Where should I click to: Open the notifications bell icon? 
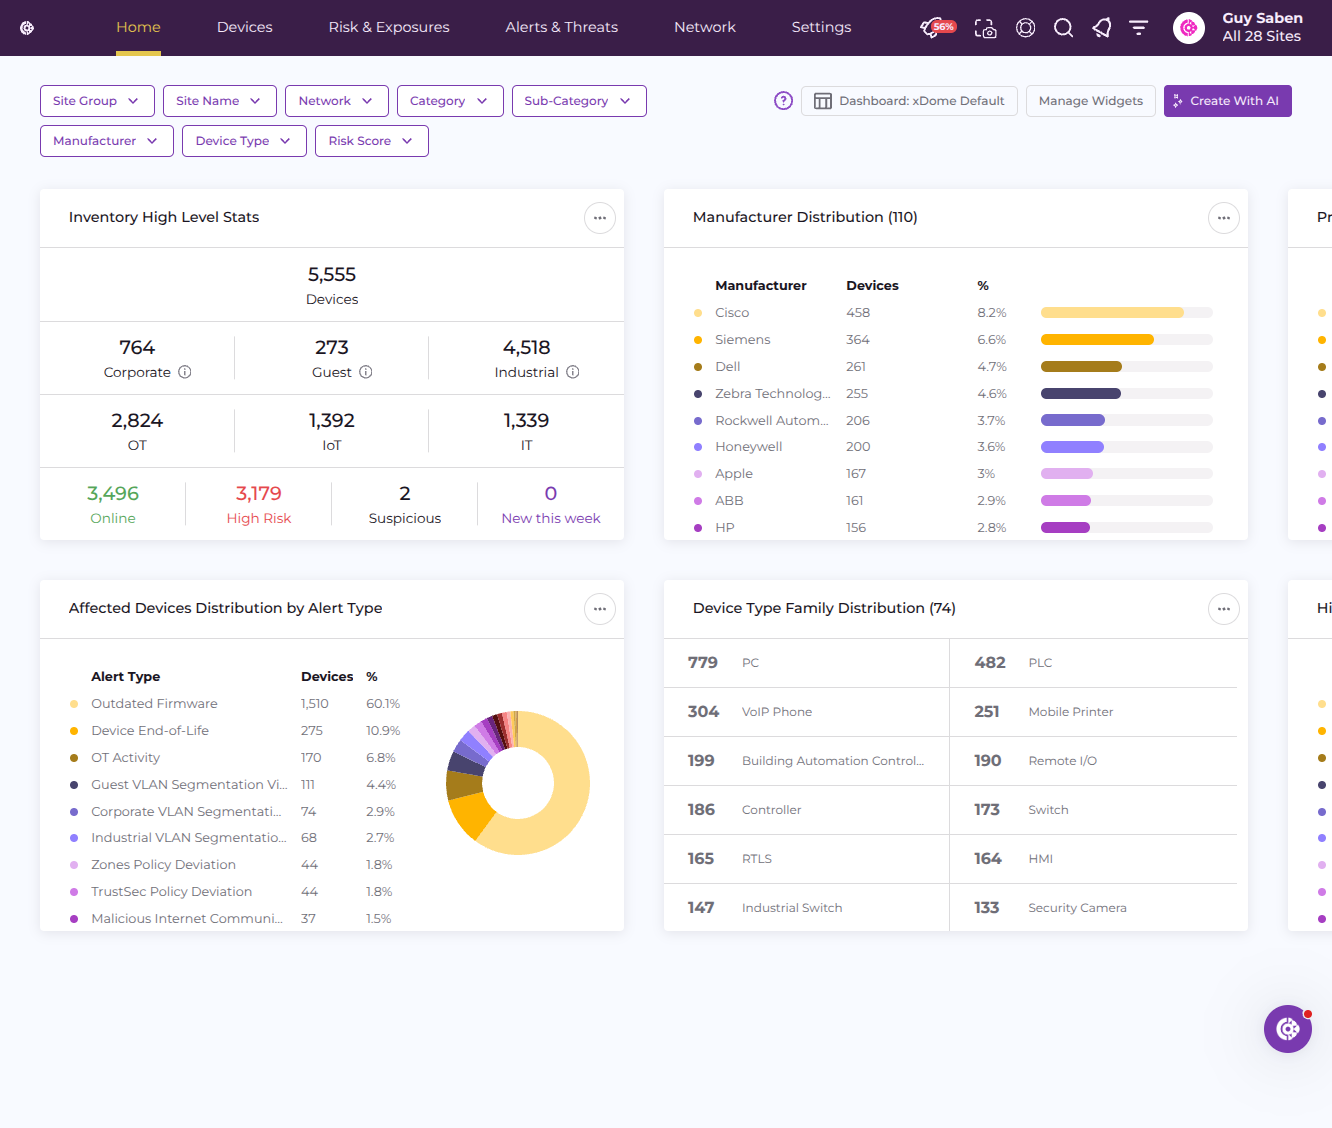click(x=1102, y=28)
